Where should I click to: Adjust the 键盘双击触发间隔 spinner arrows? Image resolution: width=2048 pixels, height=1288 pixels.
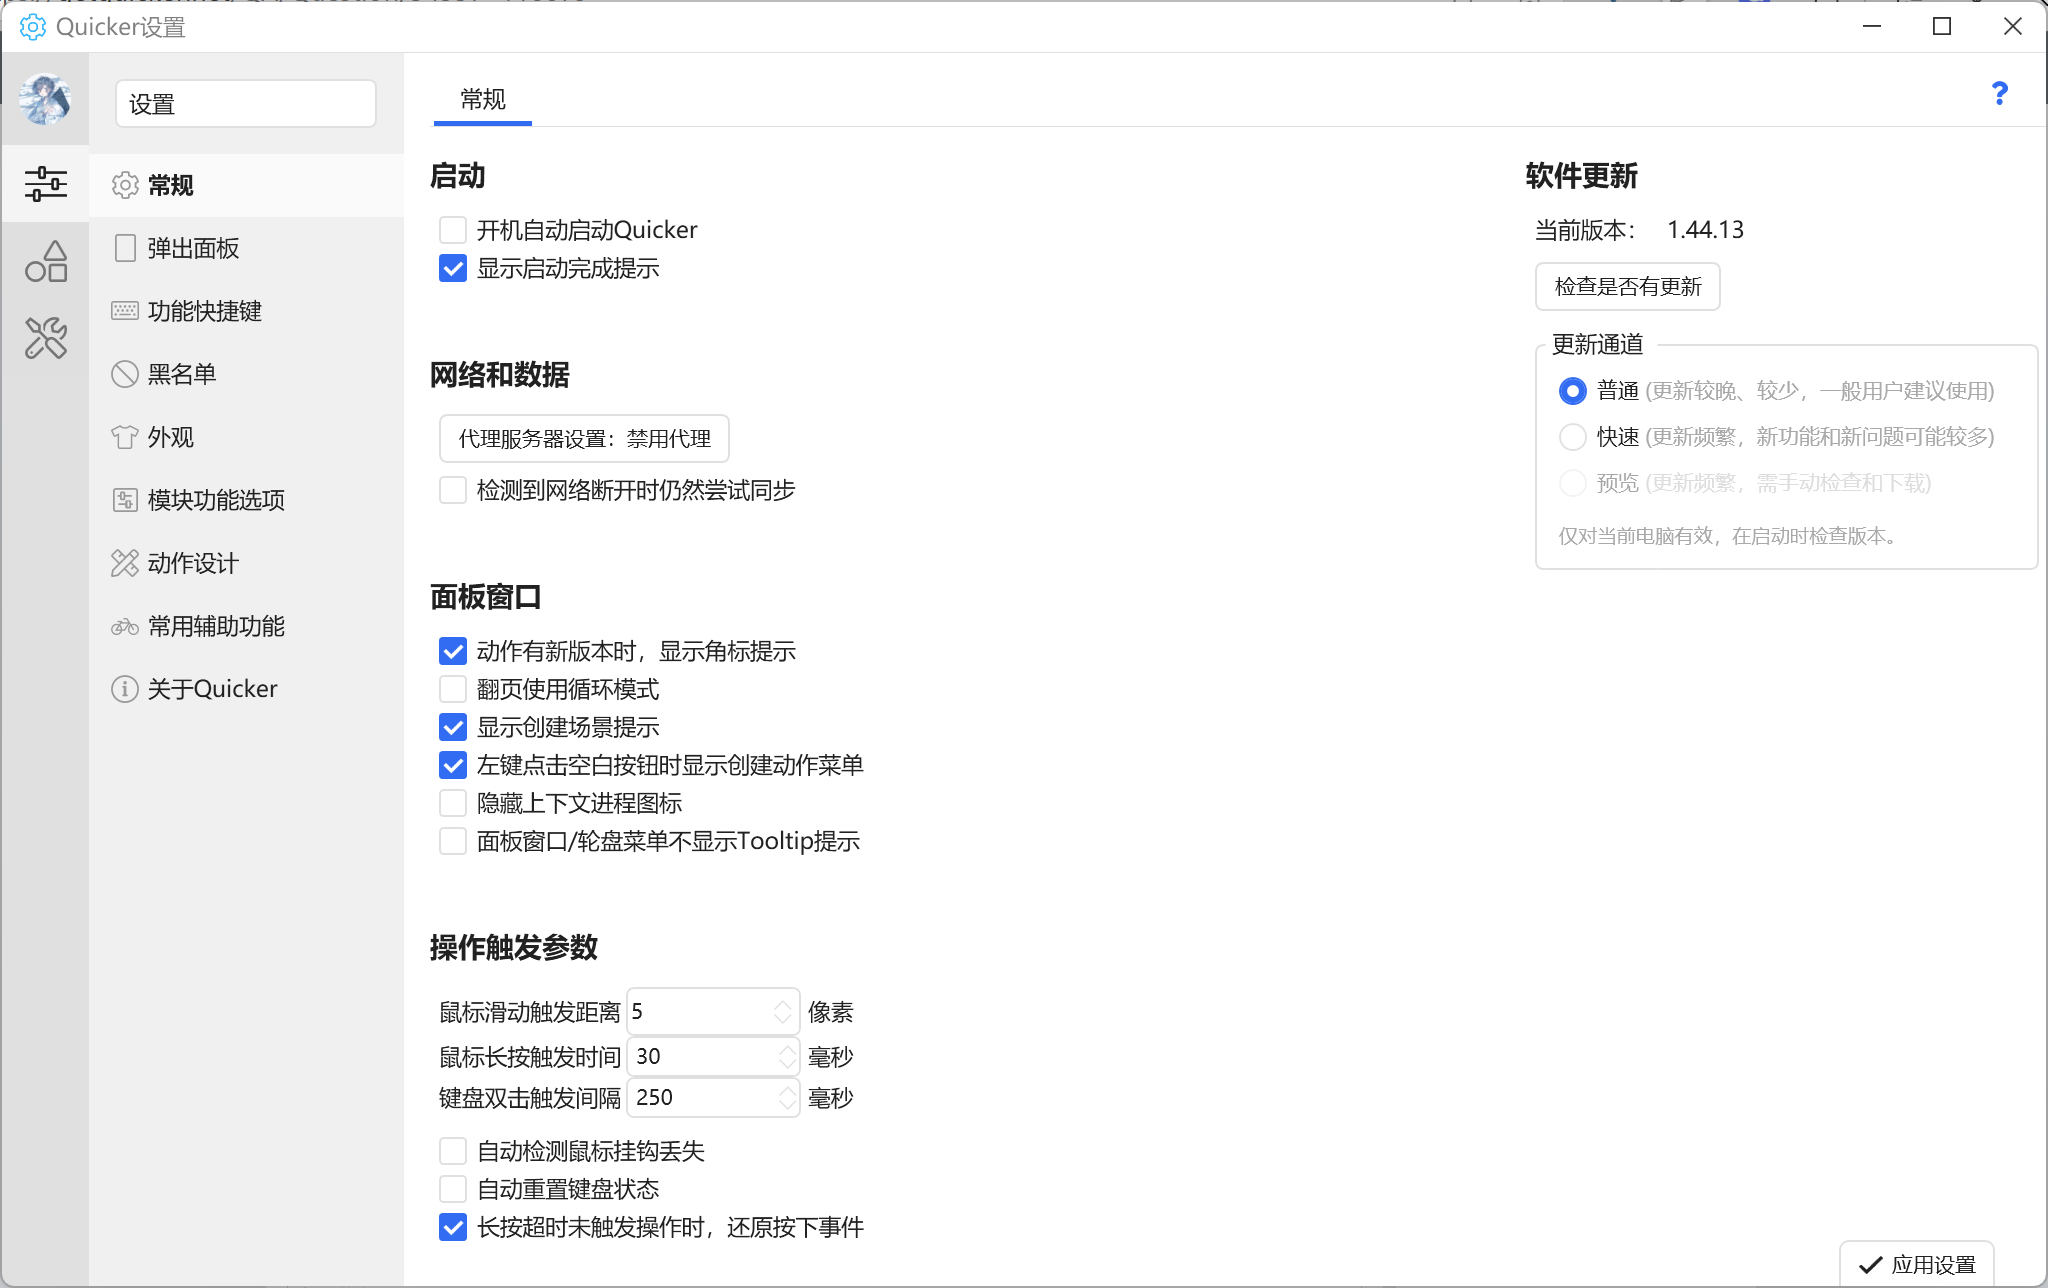(788, 1098)
